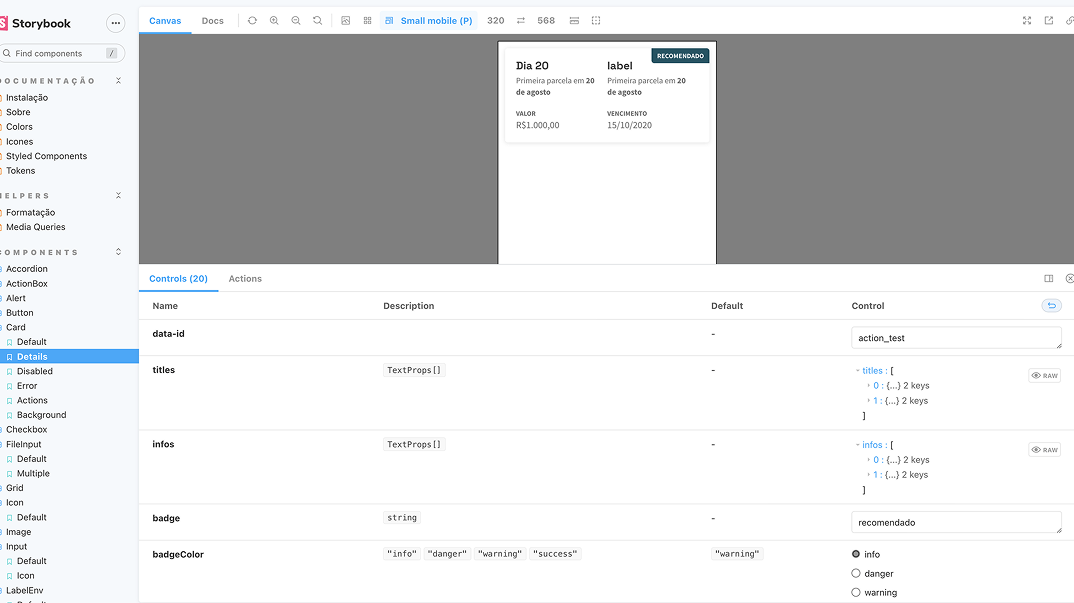The image size is (1074, 603).
Task: Collapse the infos array tree
Action: 858,445
